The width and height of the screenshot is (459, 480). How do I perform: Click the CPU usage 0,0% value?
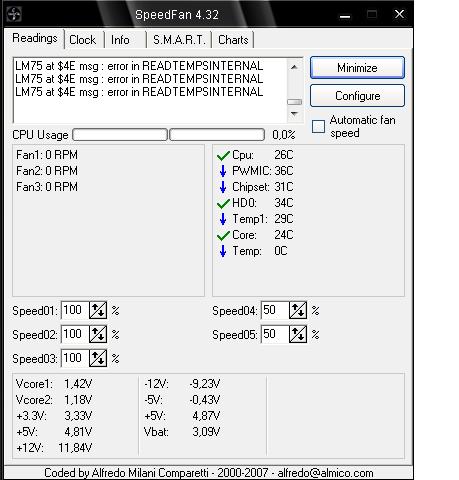[284, 135]
